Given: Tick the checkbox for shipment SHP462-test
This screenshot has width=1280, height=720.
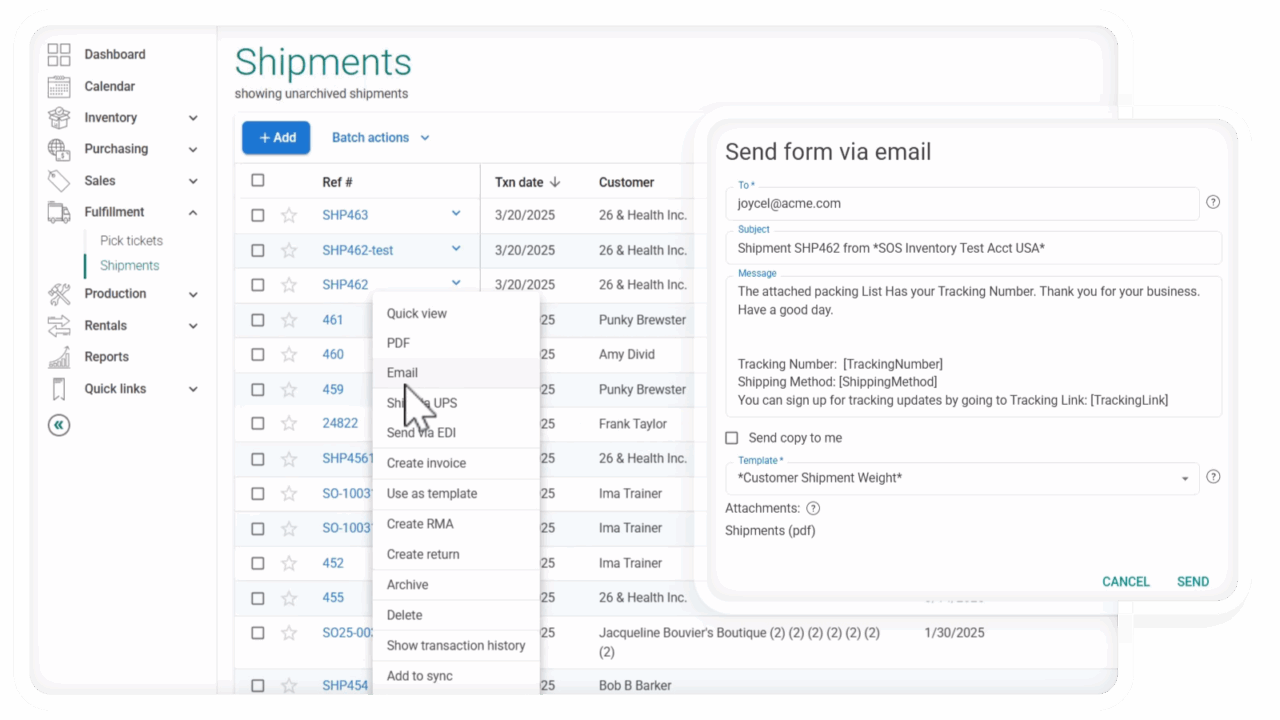Looking at the screenshot, I should (x=258, y=250).
